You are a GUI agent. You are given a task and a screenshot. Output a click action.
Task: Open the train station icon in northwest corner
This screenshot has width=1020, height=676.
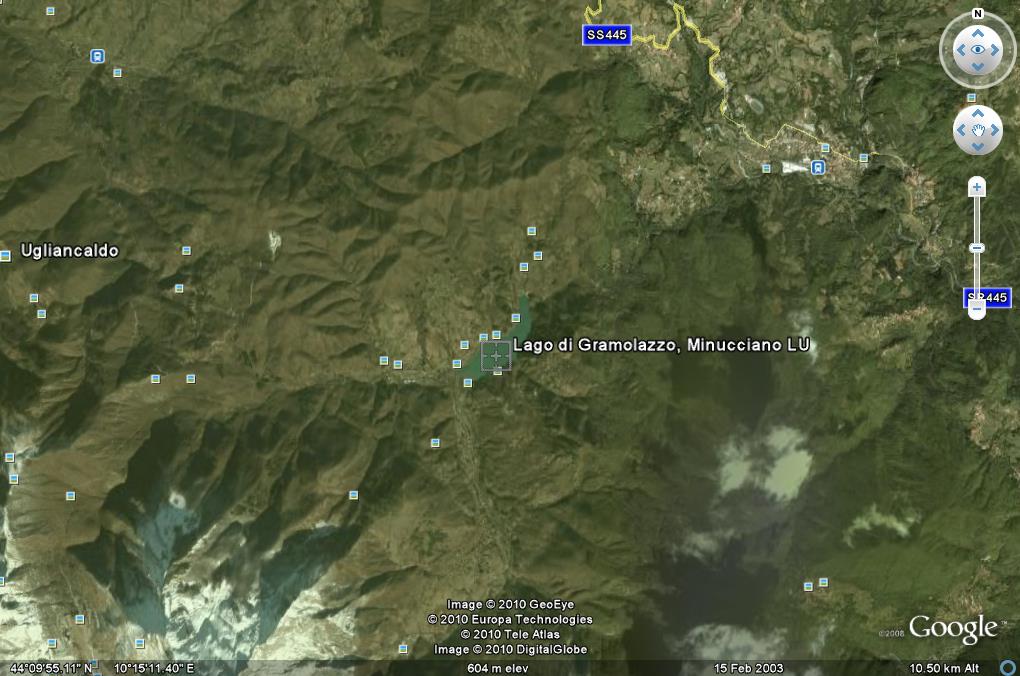pos(97,56)
